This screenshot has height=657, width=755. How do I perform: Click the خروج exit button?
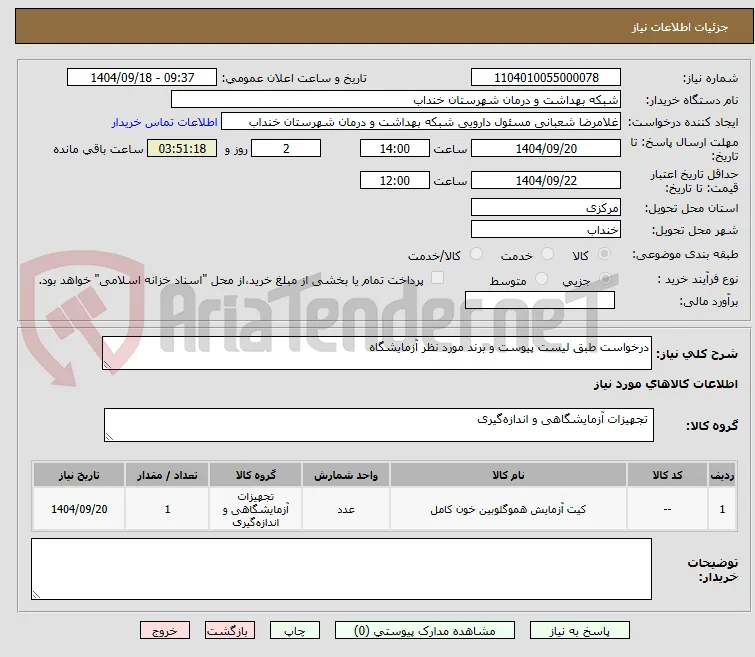(165, 631)
